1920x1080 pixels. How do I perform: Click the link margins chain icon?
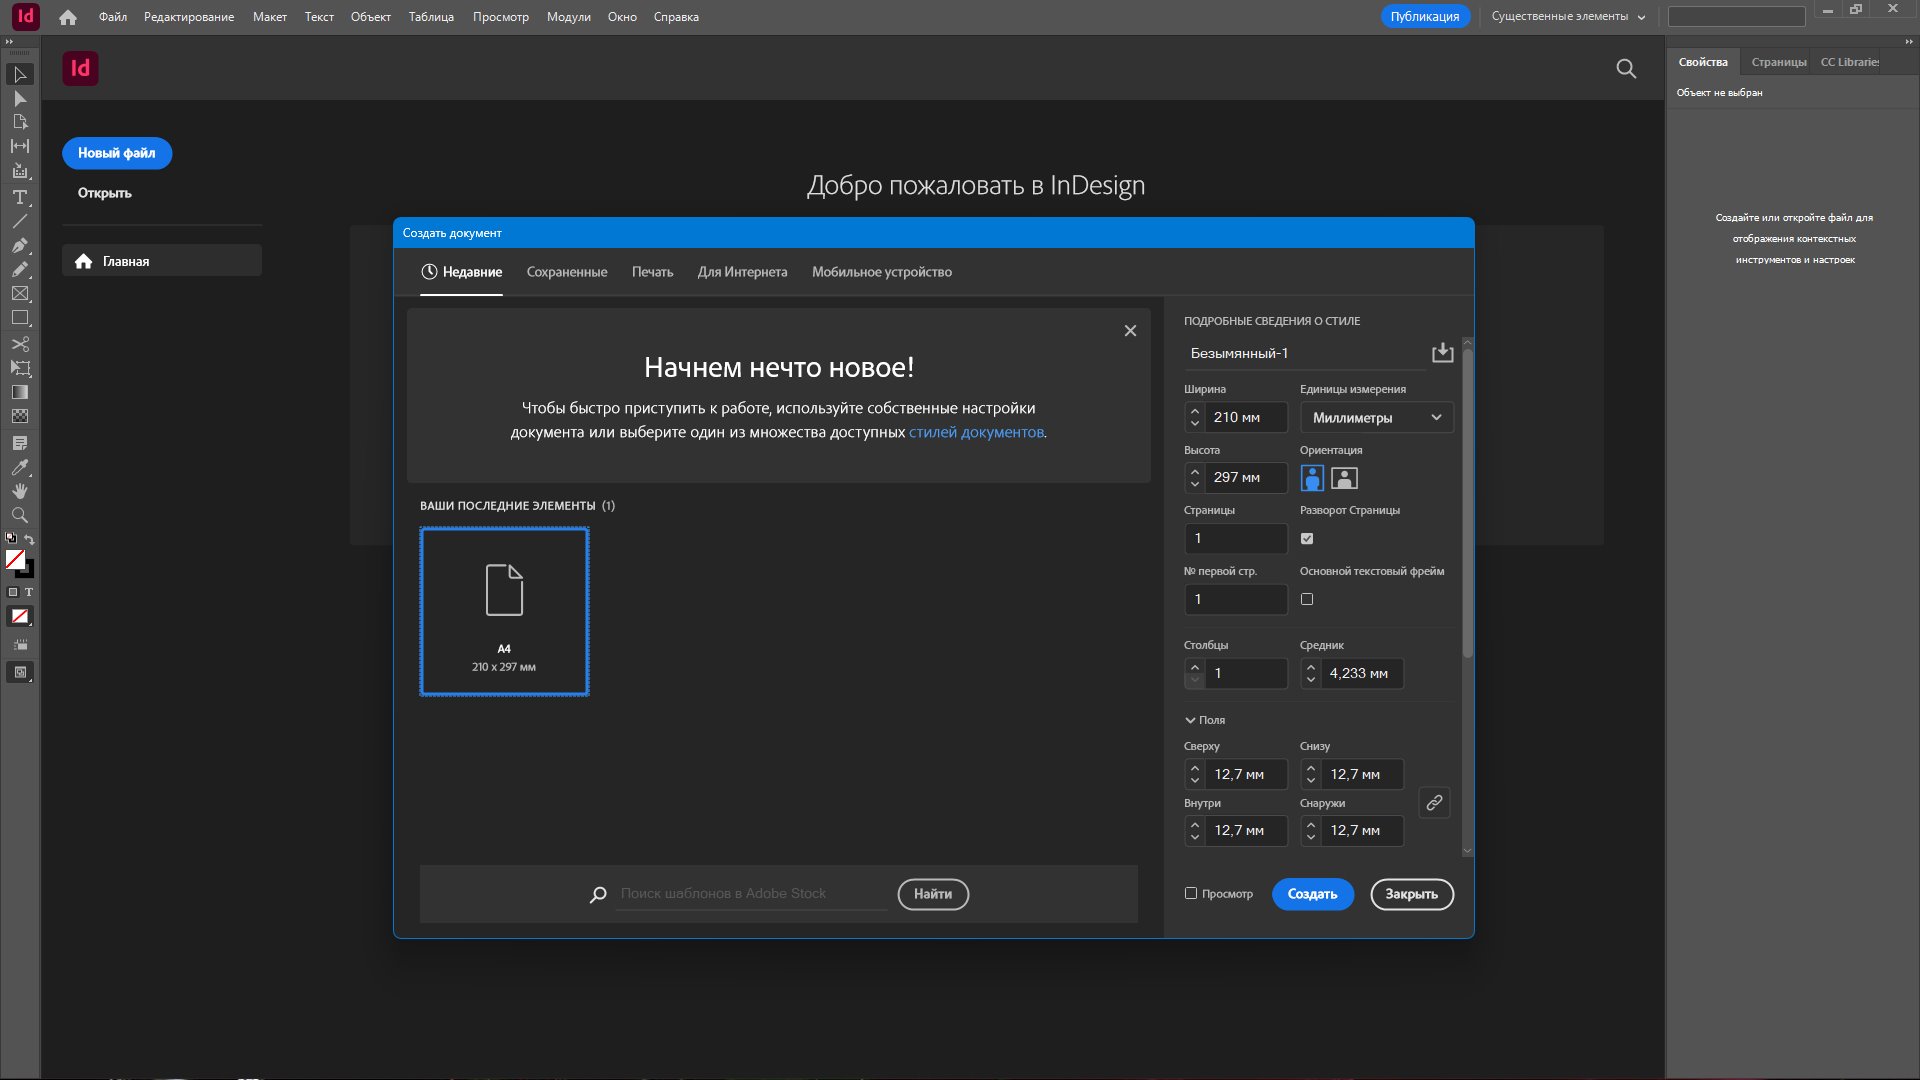point(1434,803)
